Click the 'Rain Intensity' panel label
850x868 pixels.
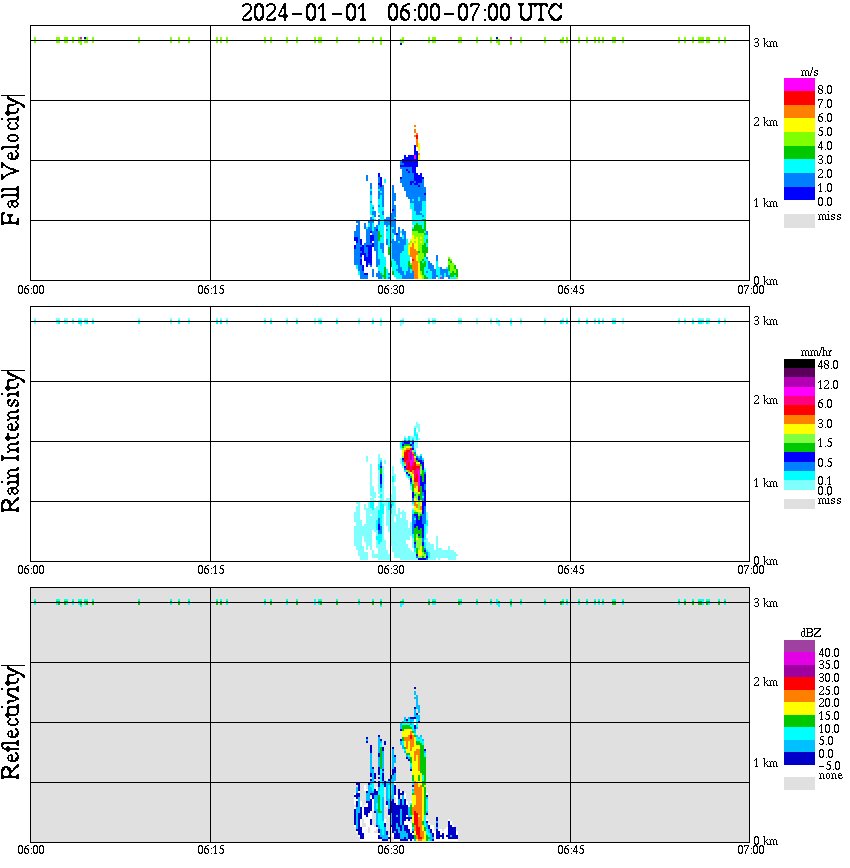(11, 441)
